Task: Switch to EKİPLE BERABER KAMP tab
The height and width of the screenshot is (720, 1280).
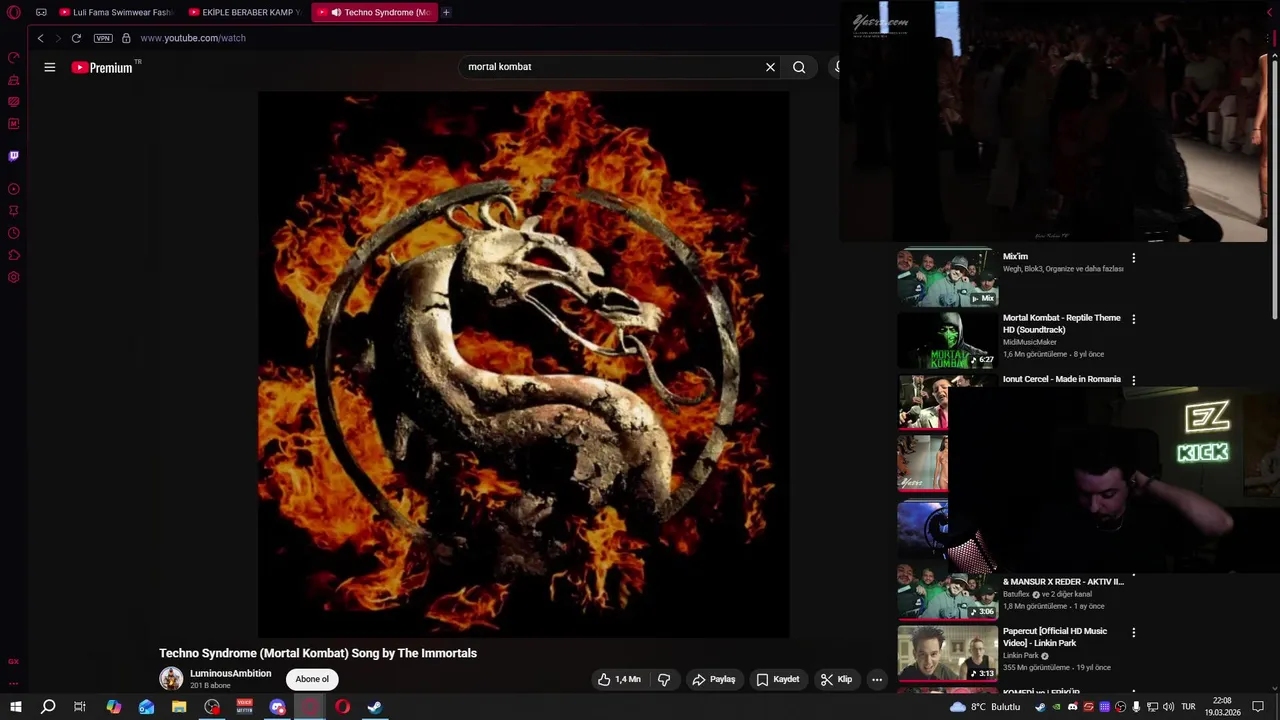Action: coord(245,12)
